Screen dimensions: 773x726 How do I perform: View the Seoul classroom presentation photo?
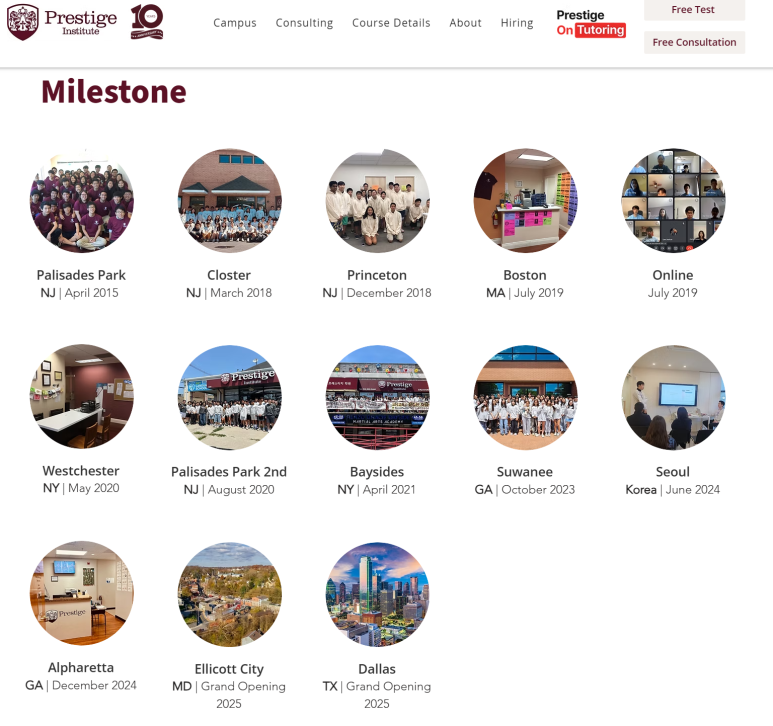673,397
